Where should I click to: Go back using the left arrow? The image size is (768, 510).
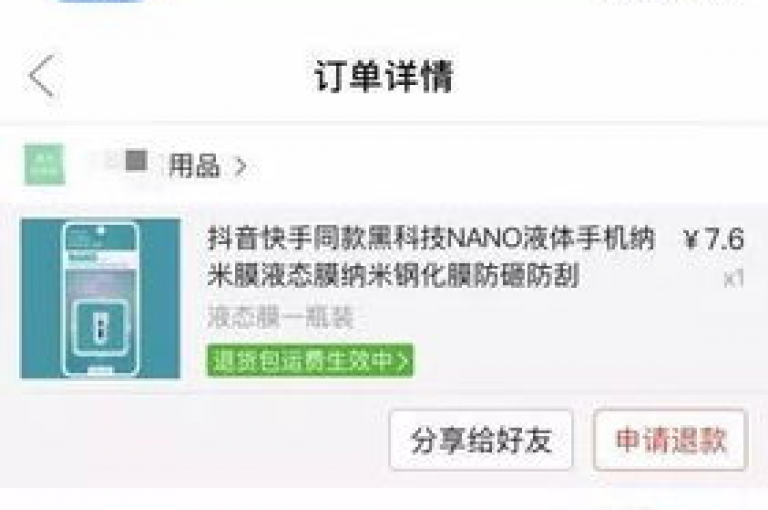tap(43, 76)
